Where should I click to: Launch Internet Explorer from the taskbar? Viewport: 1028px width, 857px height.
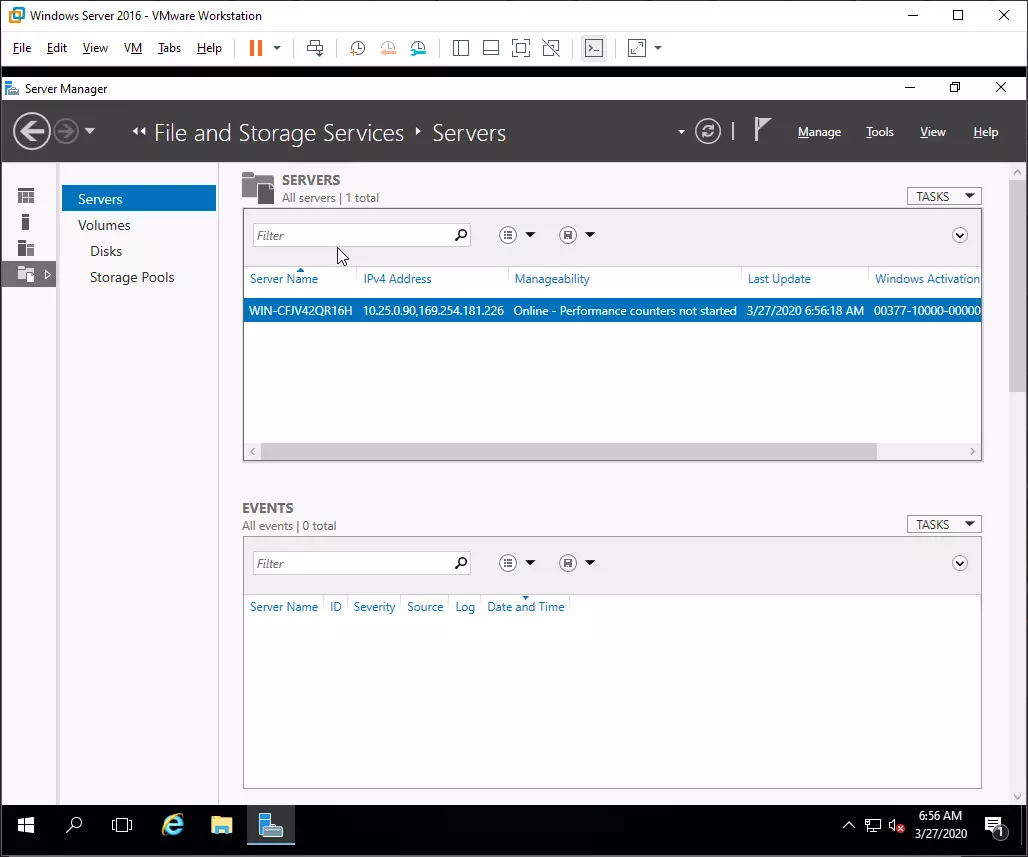click(173, 825)
